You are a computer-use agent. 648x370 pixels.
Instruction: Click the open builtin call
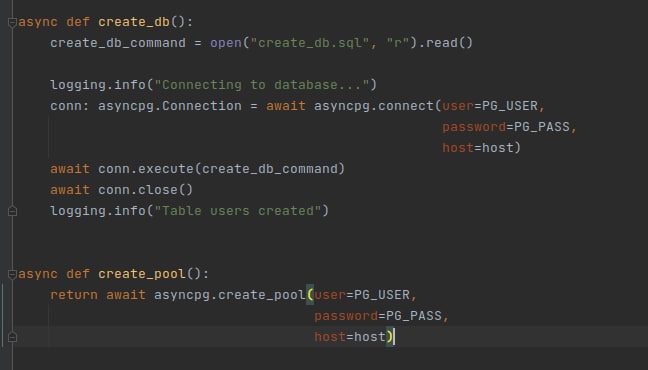[226, 43]
